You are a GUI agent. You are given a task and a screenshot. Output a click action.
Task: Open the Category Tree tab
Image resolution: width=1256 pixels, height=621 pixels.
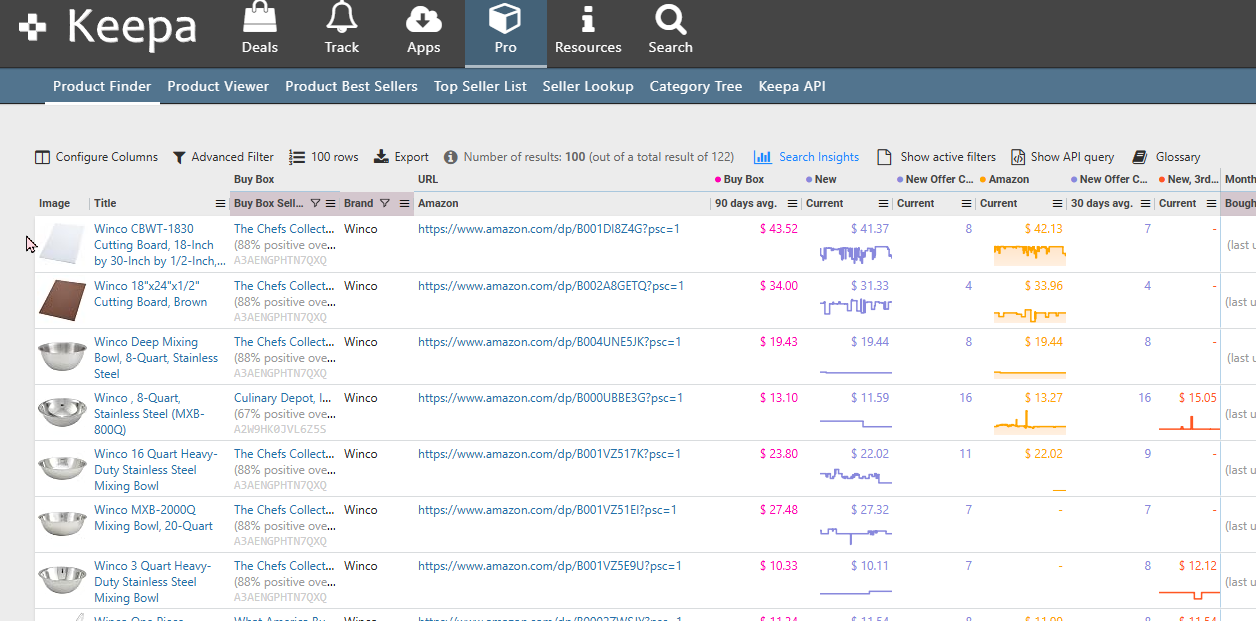click(696, 86)
